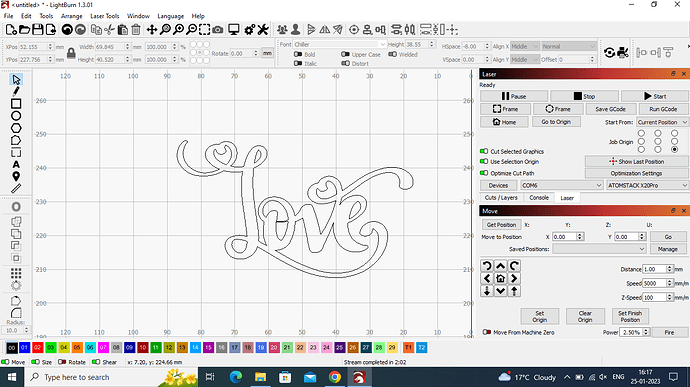690x387 pixels.
Task: Open the COM6 port dropdown
Action: pos(562,185)
